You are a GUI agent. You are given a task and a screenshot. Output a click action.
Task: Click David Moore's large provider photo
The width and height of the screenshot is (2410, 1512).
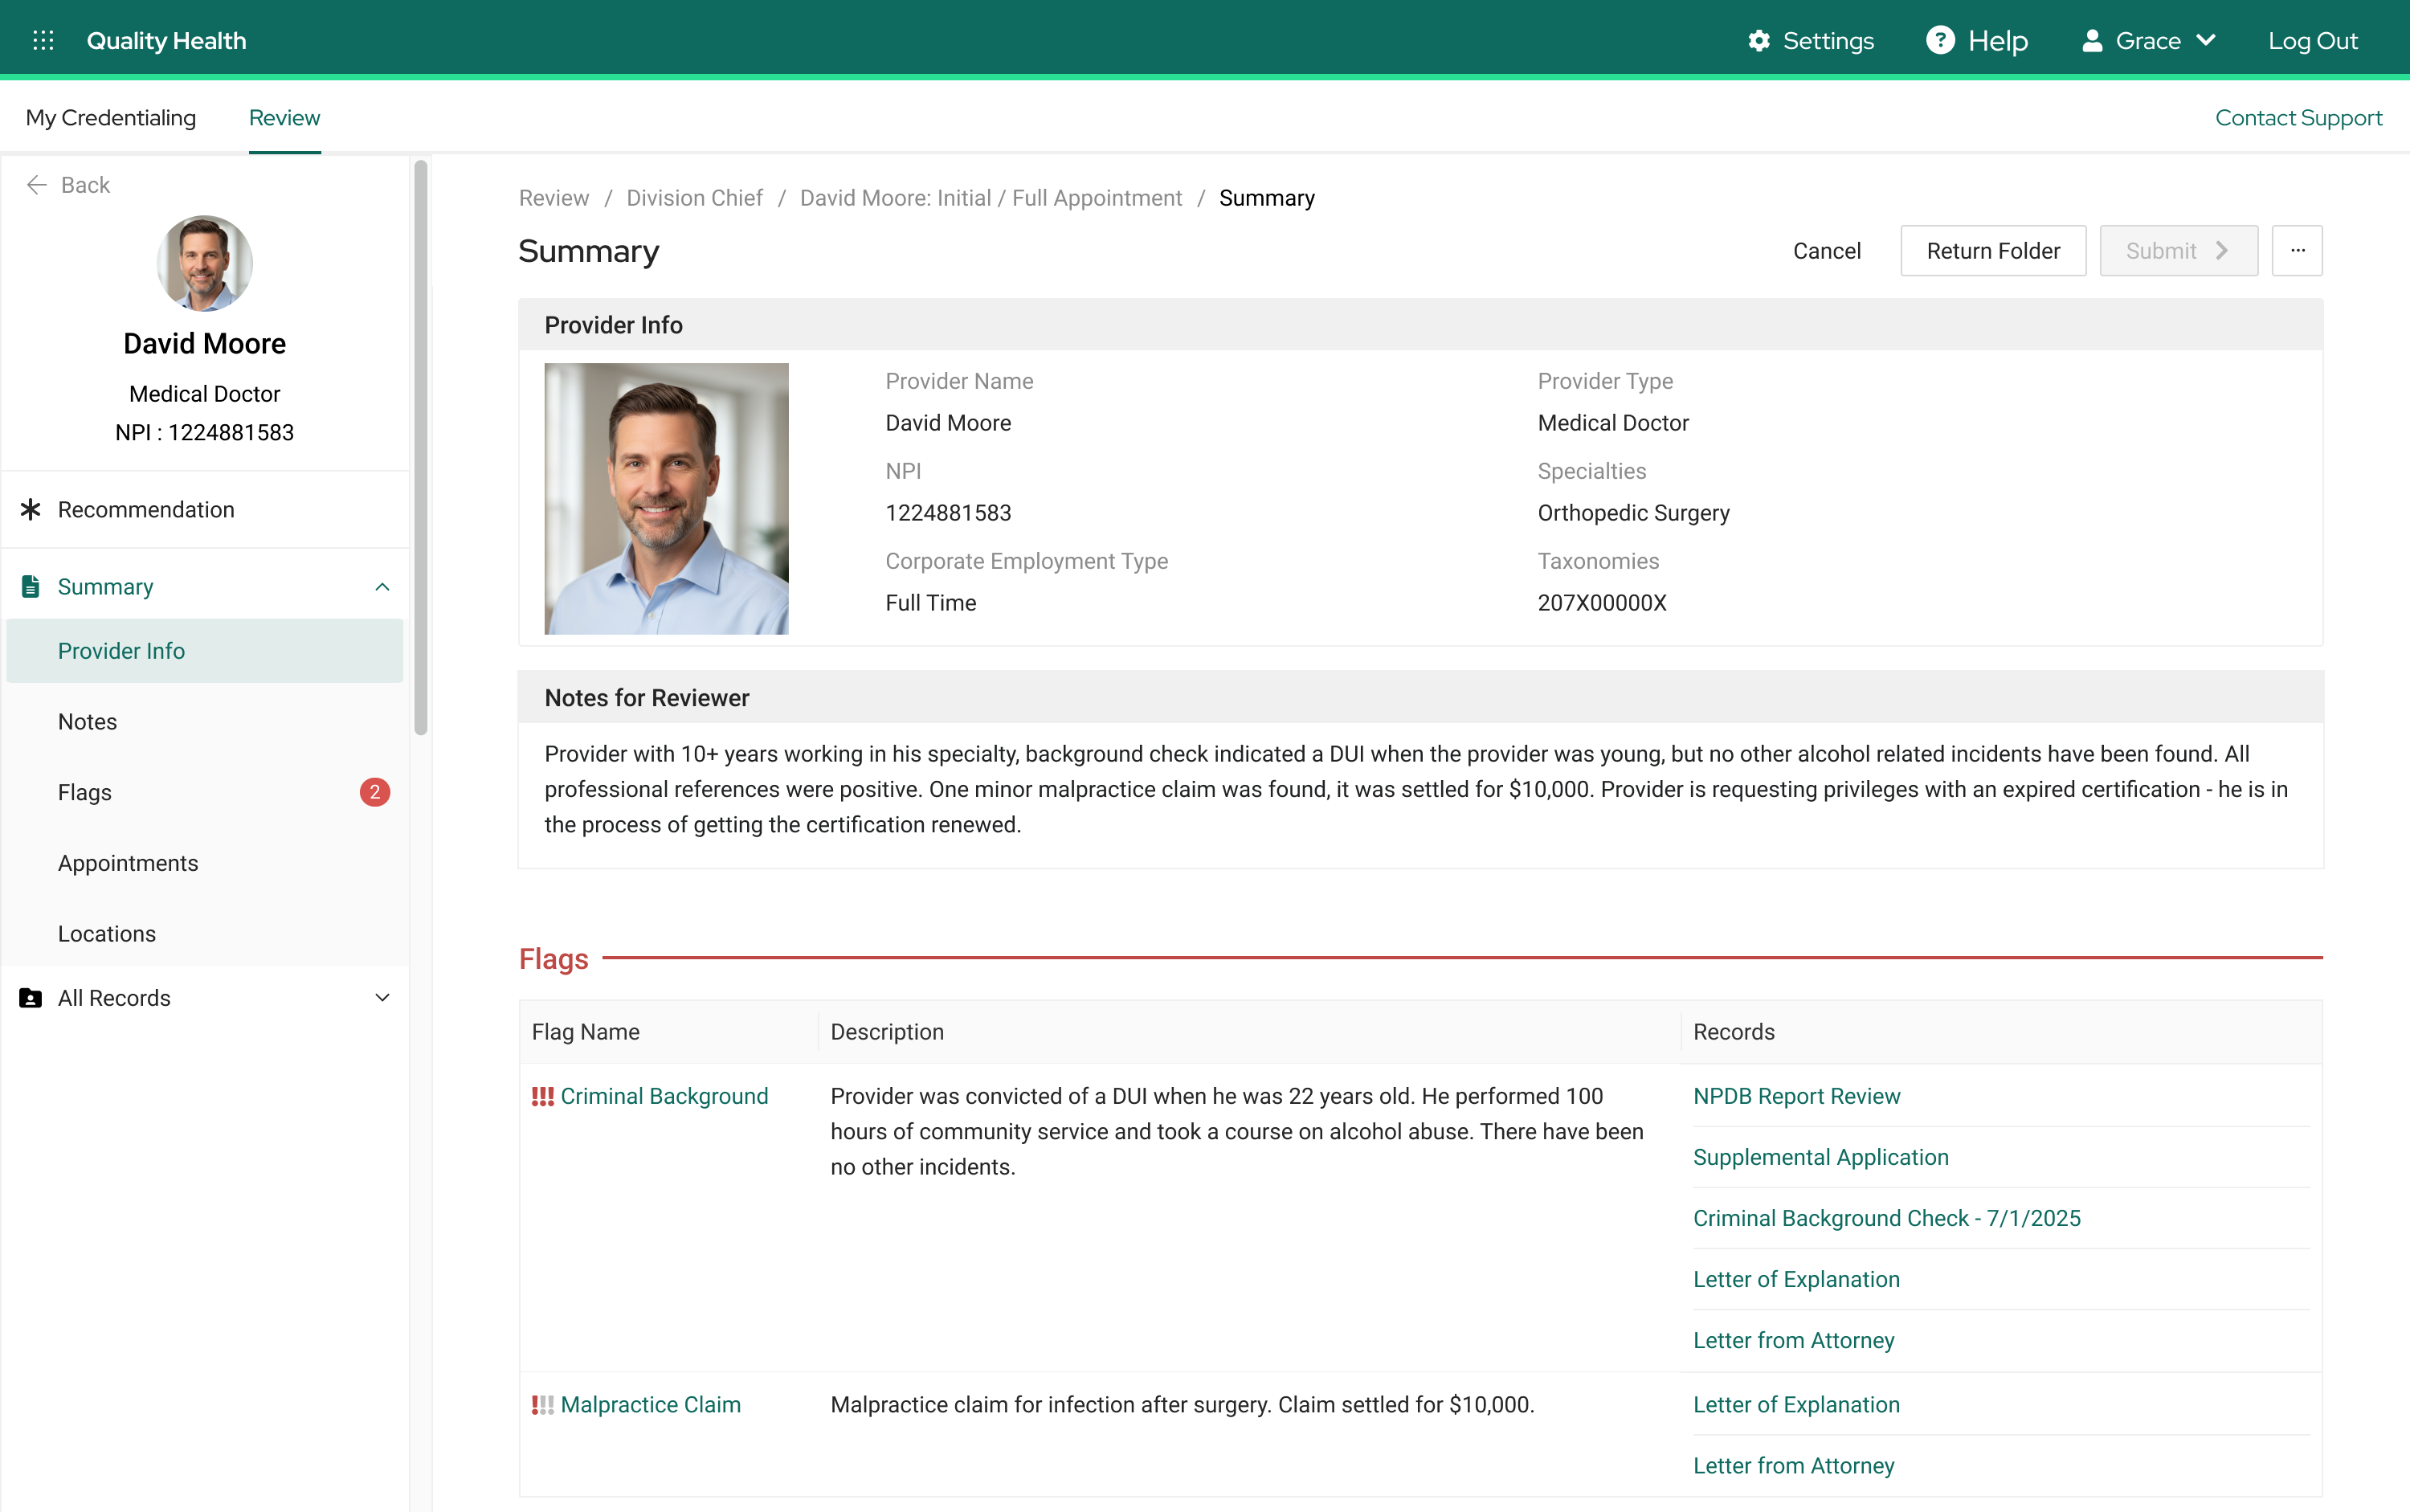[x=666, y=498]
